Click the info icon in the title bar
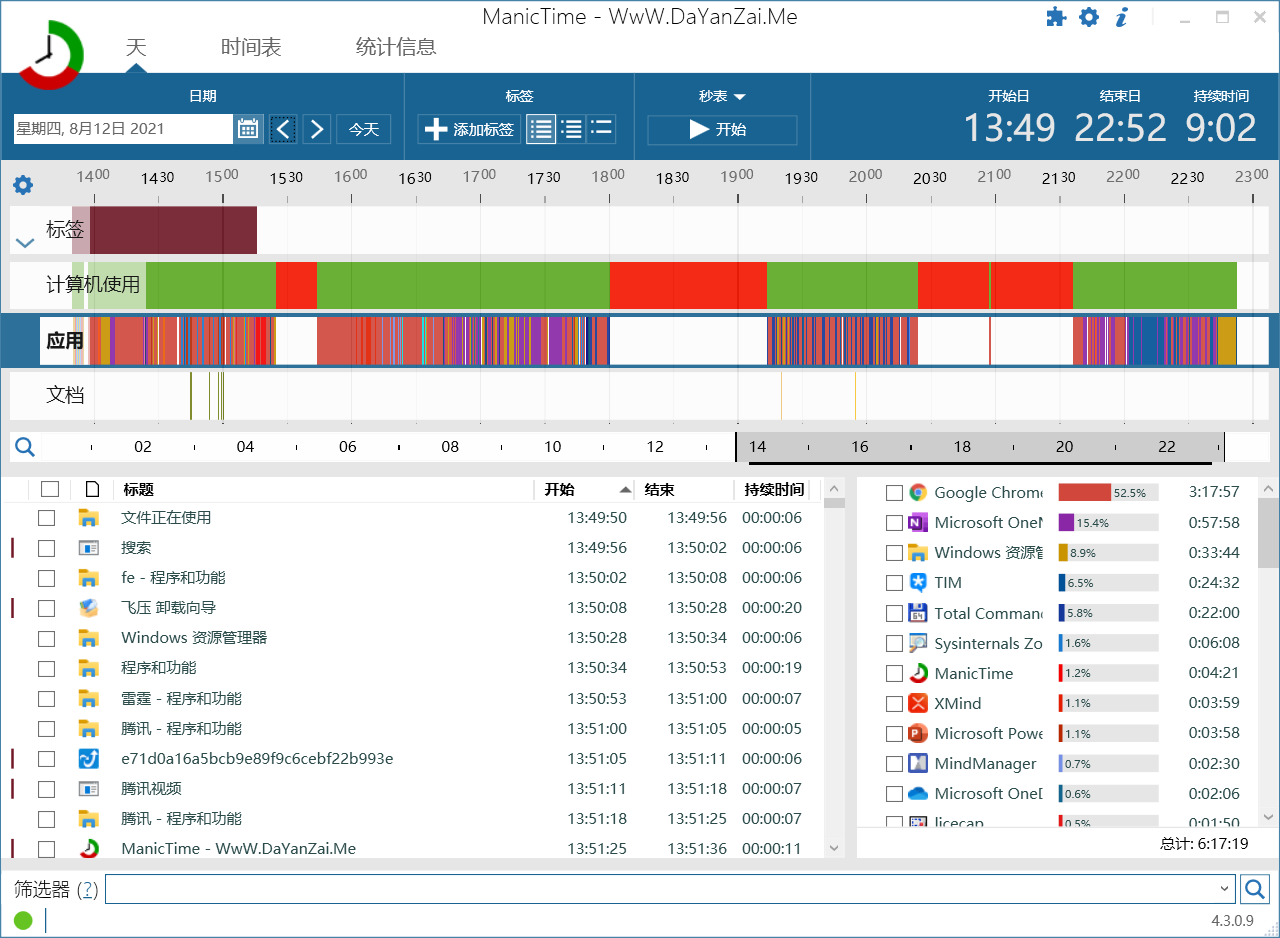The width and height of the screenshot is (1280, 938). [1120, 16]
